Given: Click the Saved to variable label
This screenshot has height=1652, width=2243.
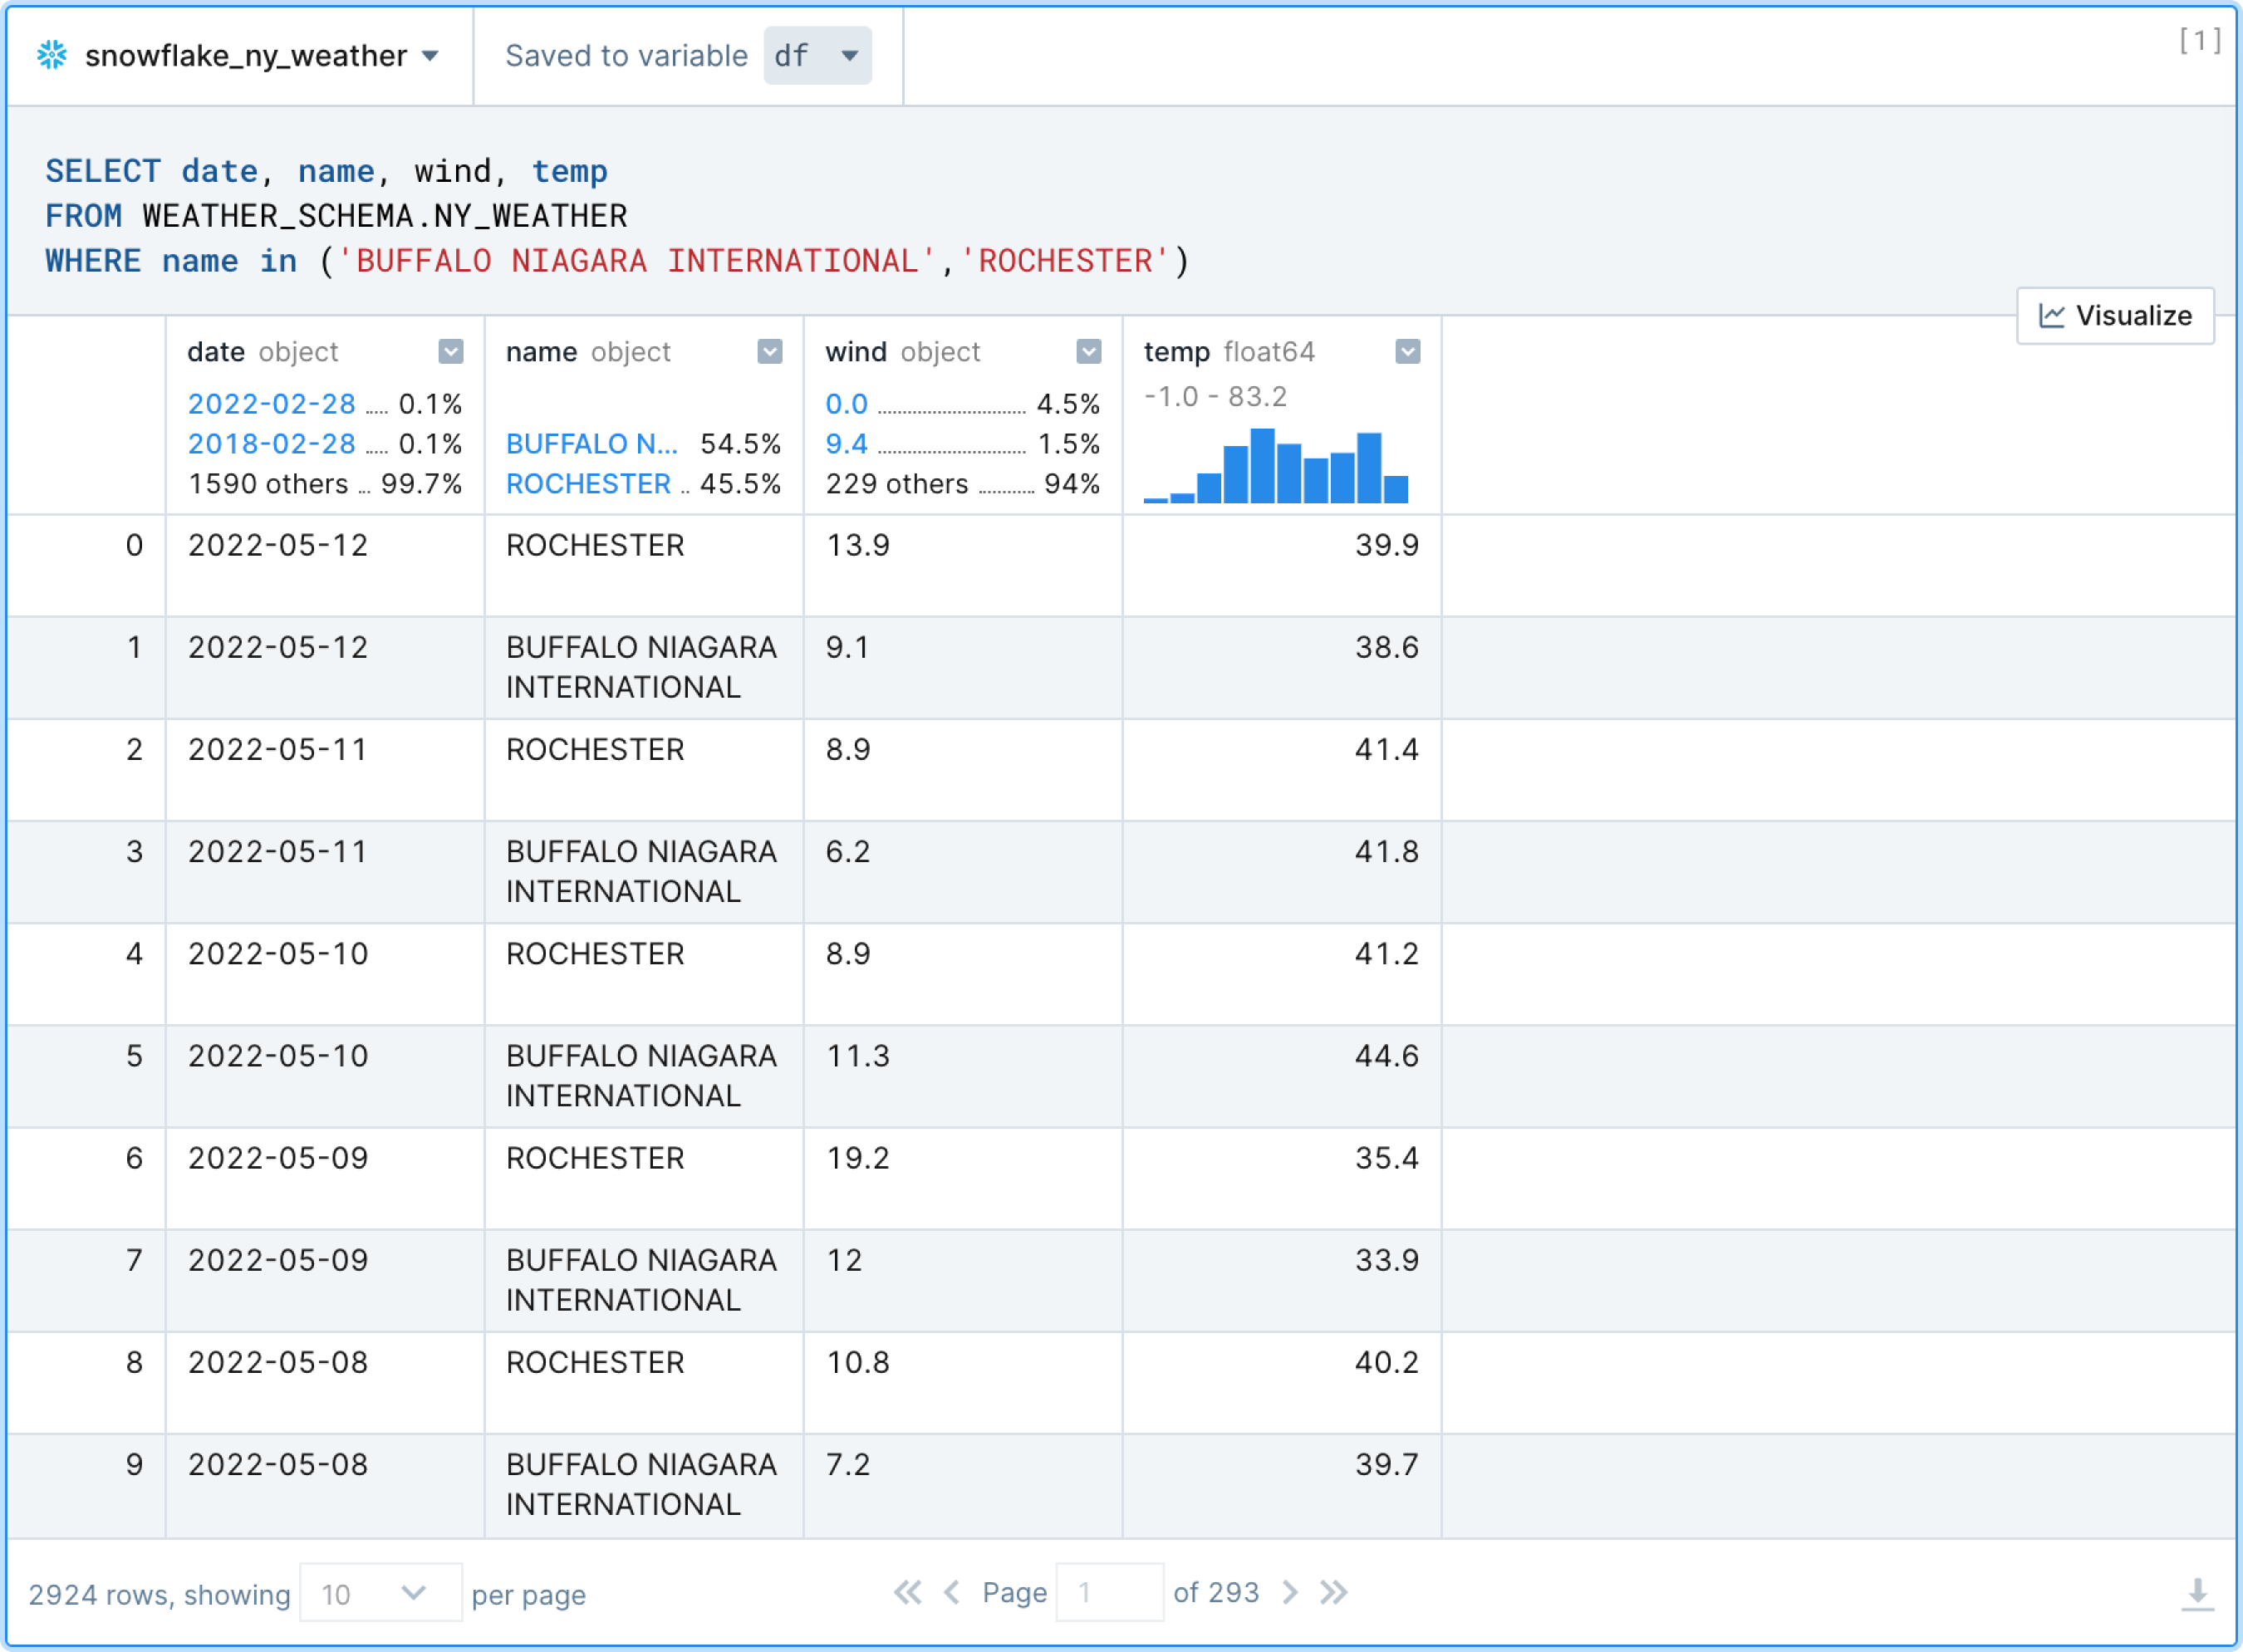Looking at the screenshot, I should (x=626, y=55).
